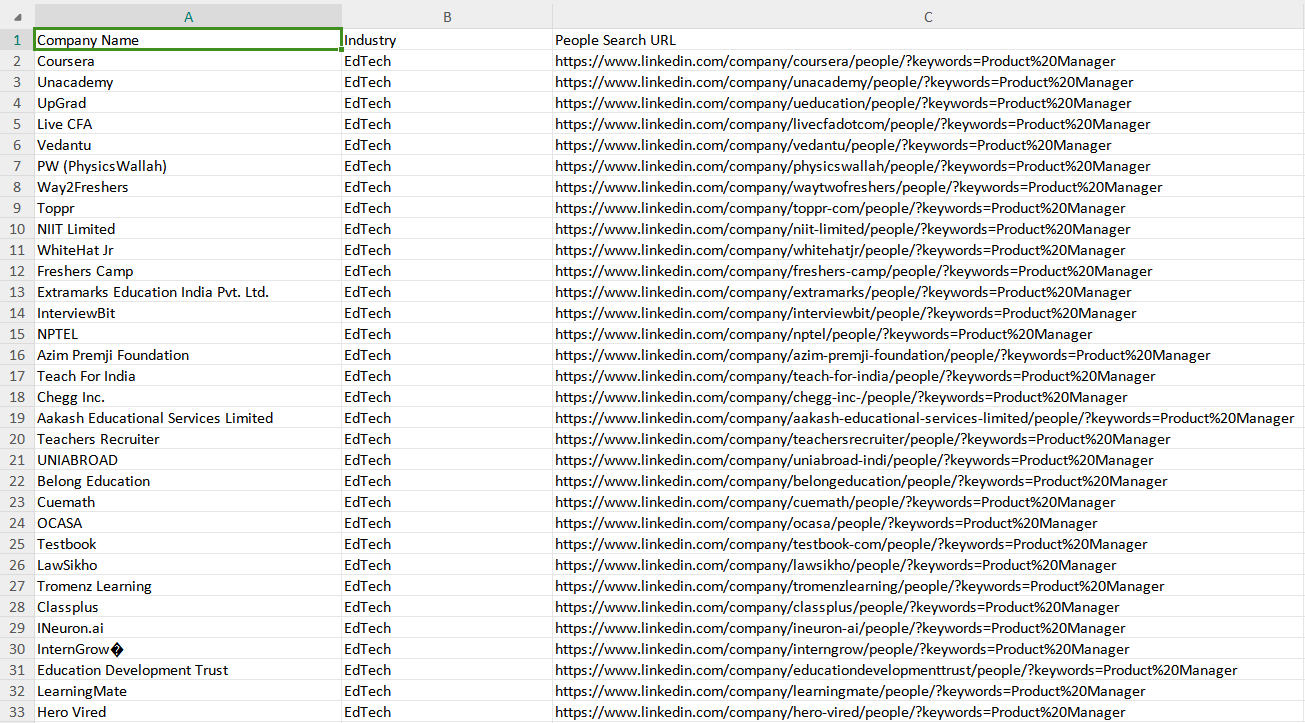Click the educationdevelopmenttrust LinkedIn URL
Viewport: 1305px width, 723px height.
(x=896, y=670)
